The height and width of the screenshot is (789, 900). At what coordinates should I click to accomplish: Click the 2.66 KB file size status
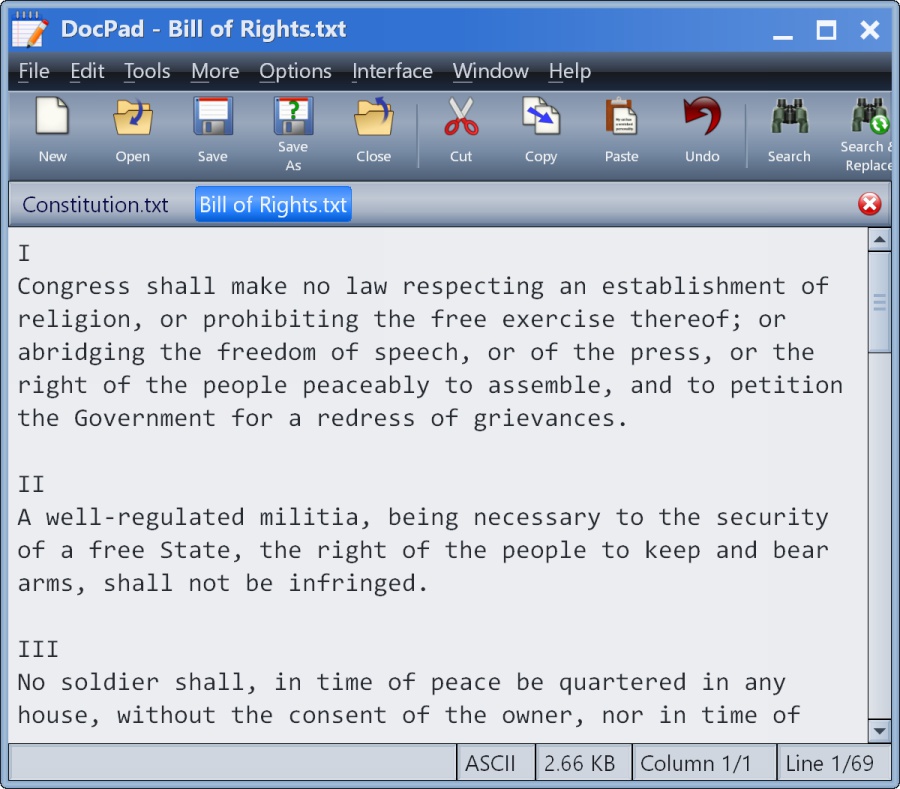(x=583, y=763)
